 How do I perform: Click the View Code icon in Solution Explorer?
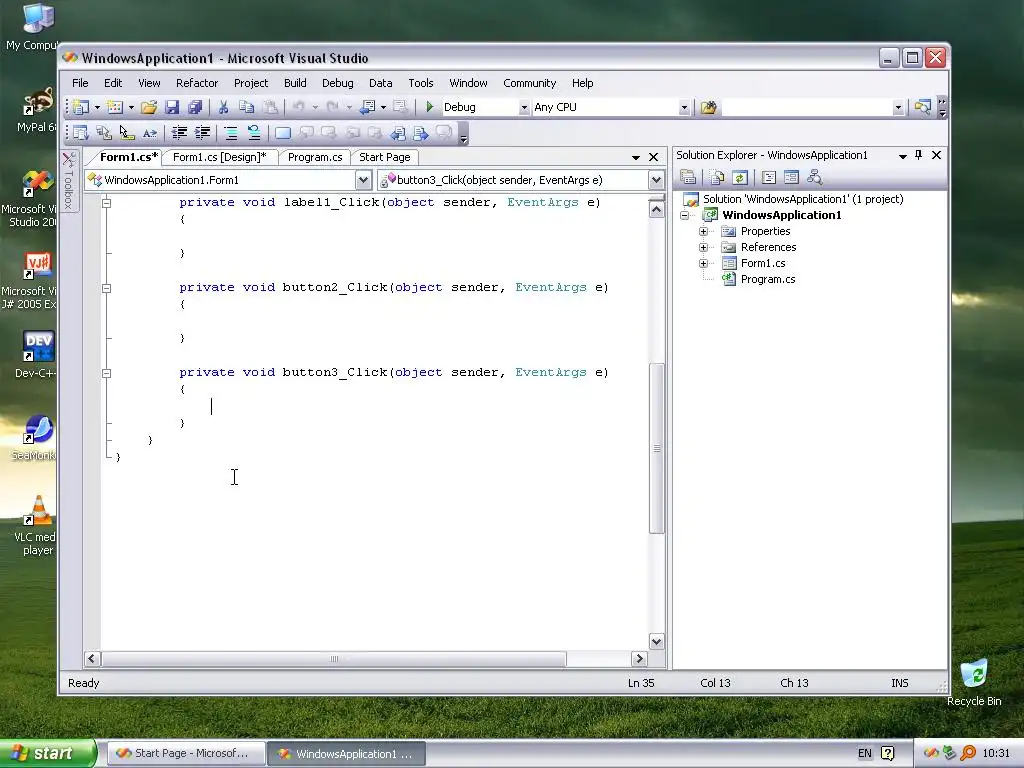click(x=769, y=177)
